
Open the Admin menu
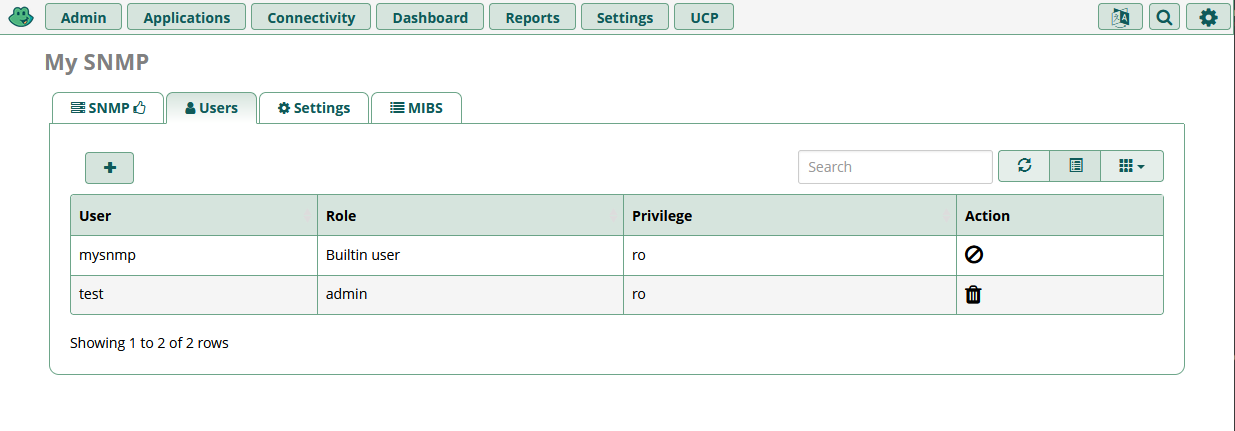point(84,17)
